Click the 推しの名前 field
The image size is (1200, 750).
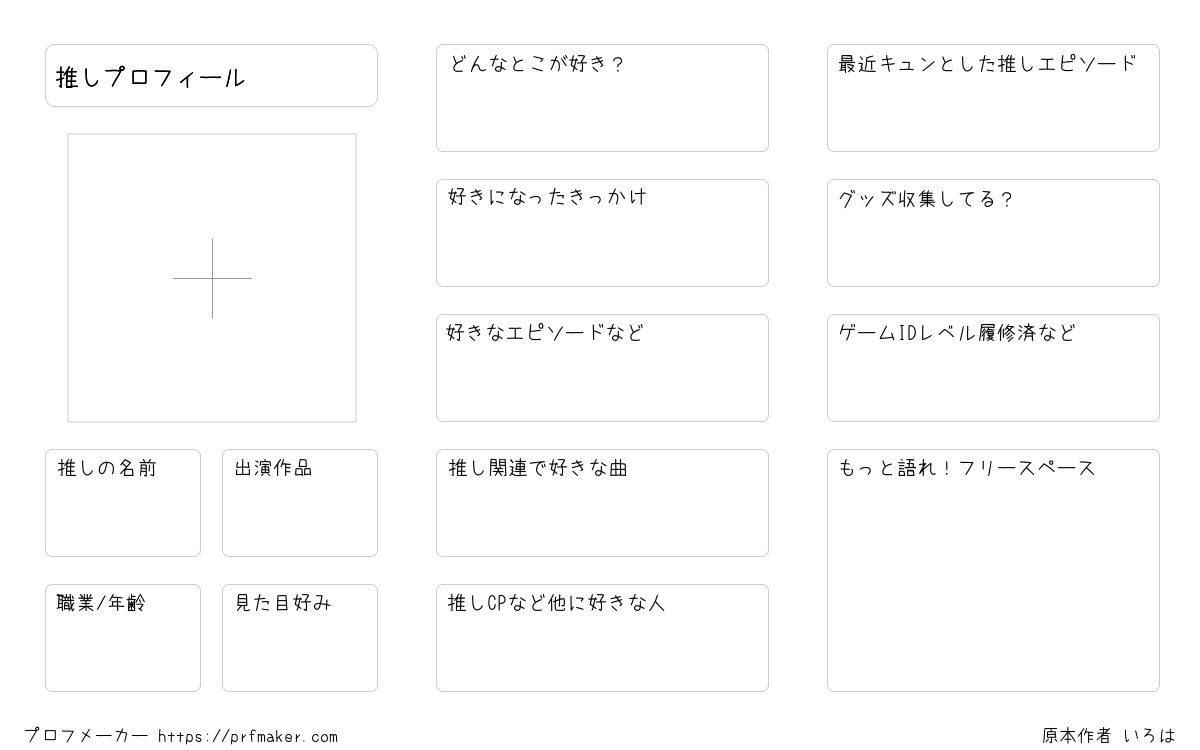click(x=123, y=503)
